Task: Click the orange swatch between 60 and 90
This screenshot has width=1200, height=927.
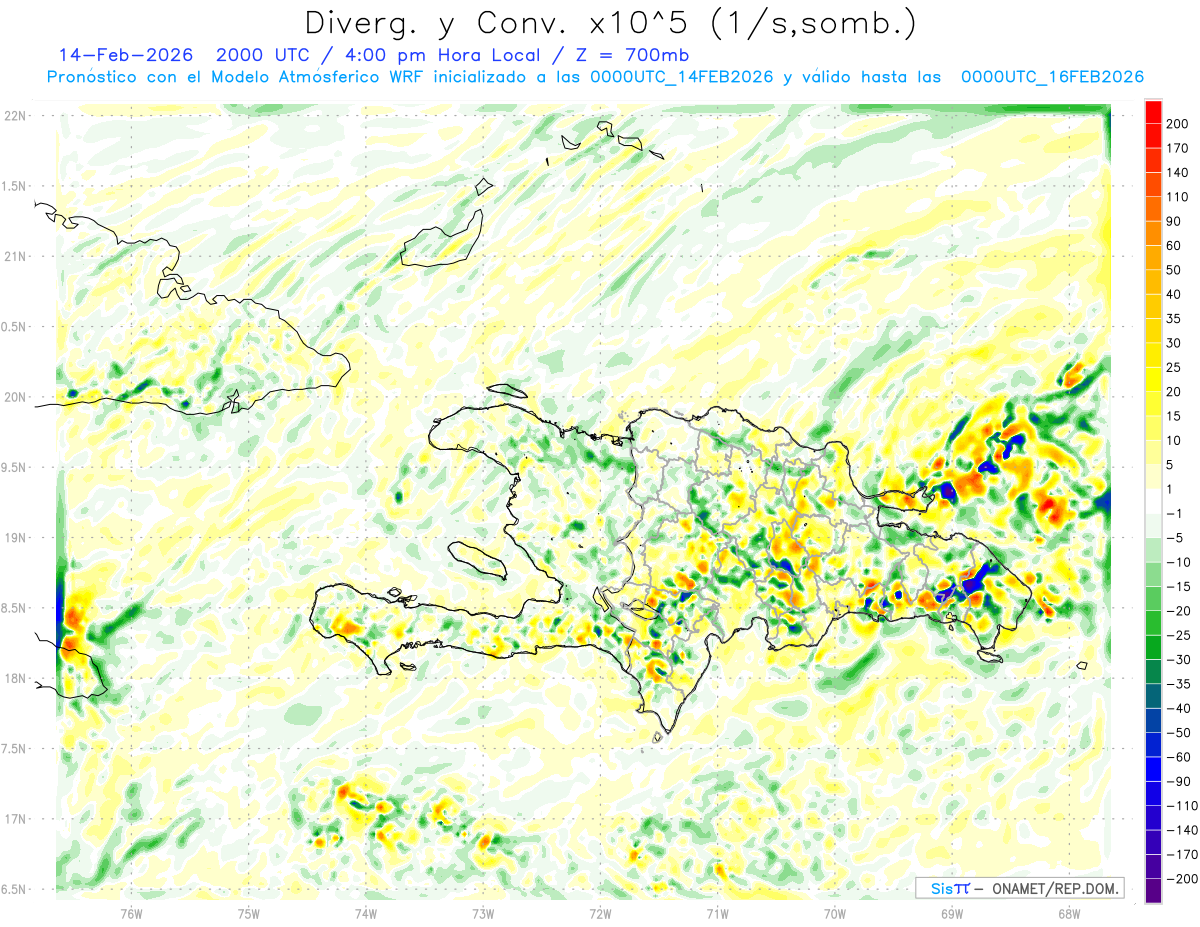Action: [1153, 234]
